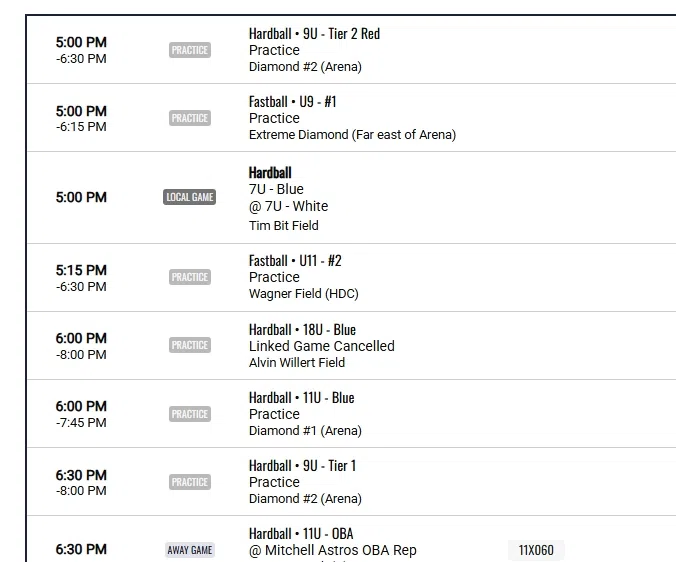Click PRACTICE badge for Hardball 11U Blue
676x562 pixels.
[189, 414]
